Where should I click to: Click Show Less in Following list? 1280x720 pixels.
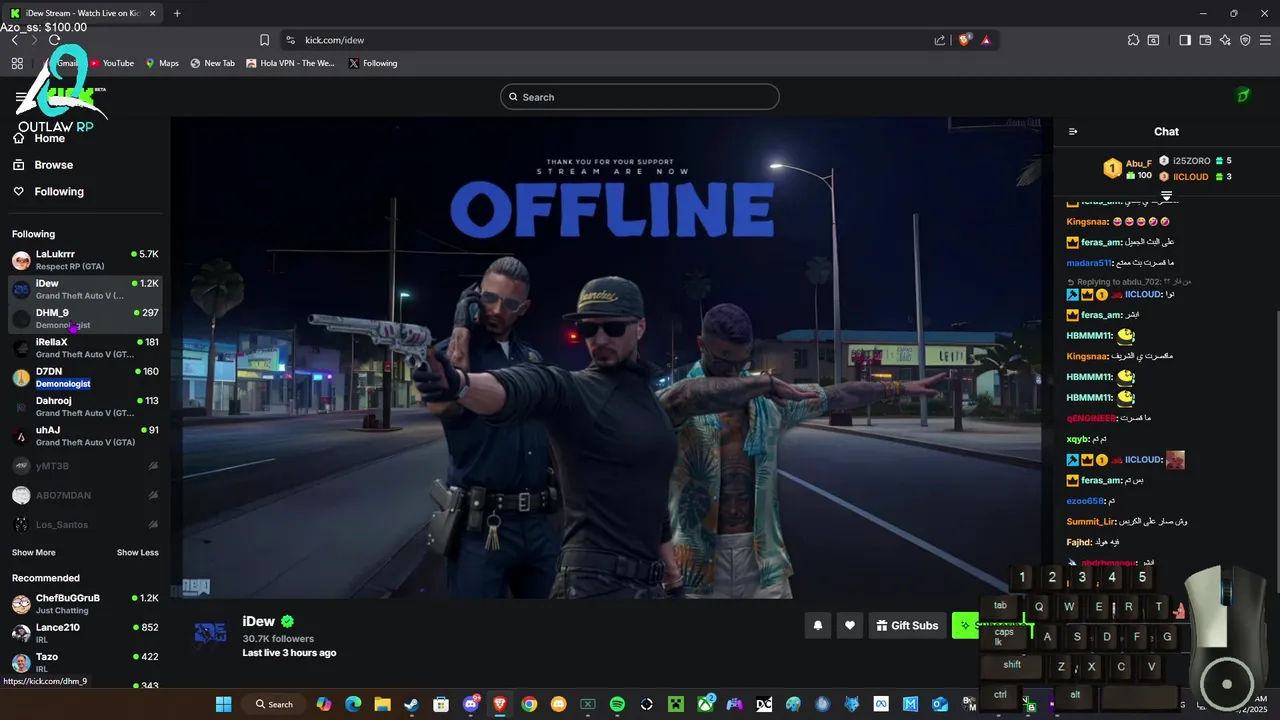[137, 553]
